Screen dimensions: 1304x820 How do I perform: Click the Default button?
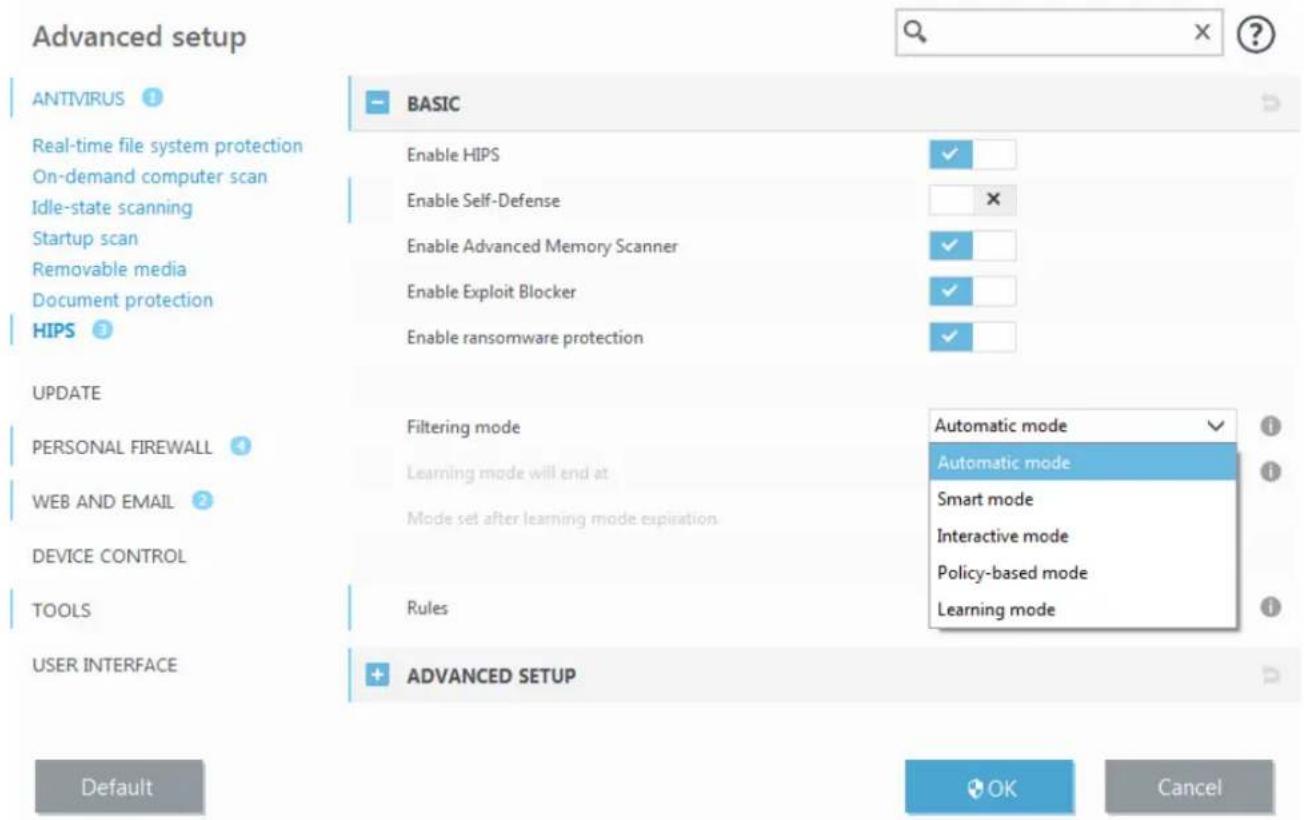pos(119,787)
